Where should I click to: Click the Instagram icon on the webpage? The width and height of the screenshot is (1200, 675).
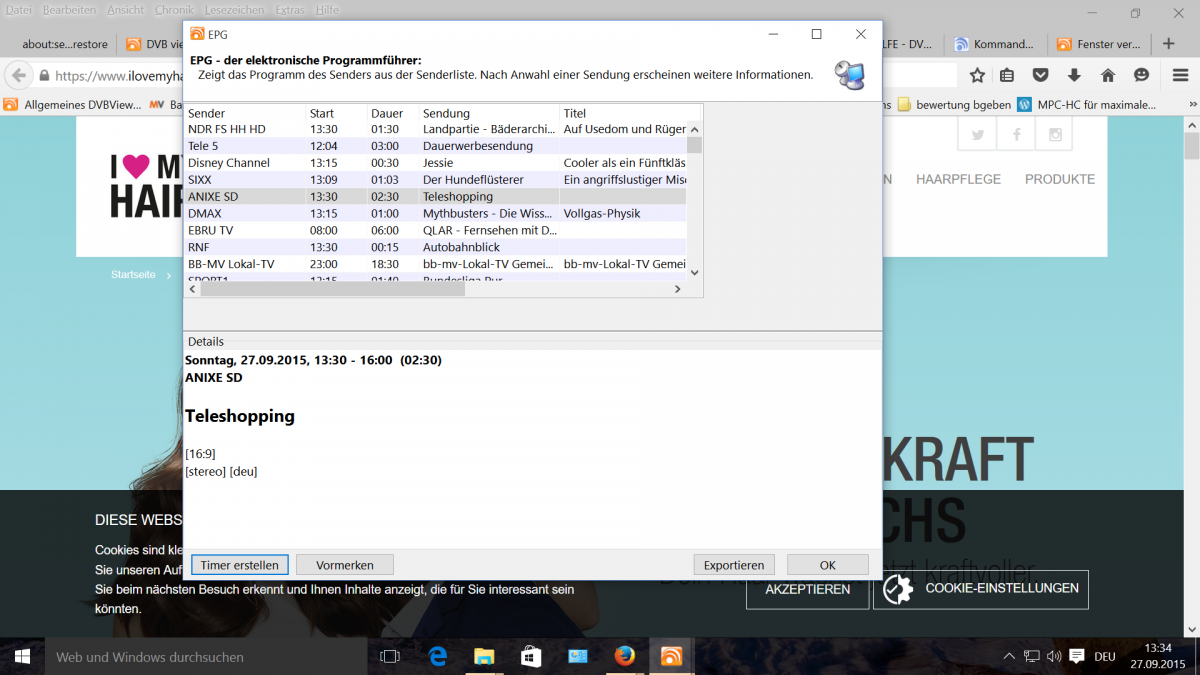(1054, 135)
